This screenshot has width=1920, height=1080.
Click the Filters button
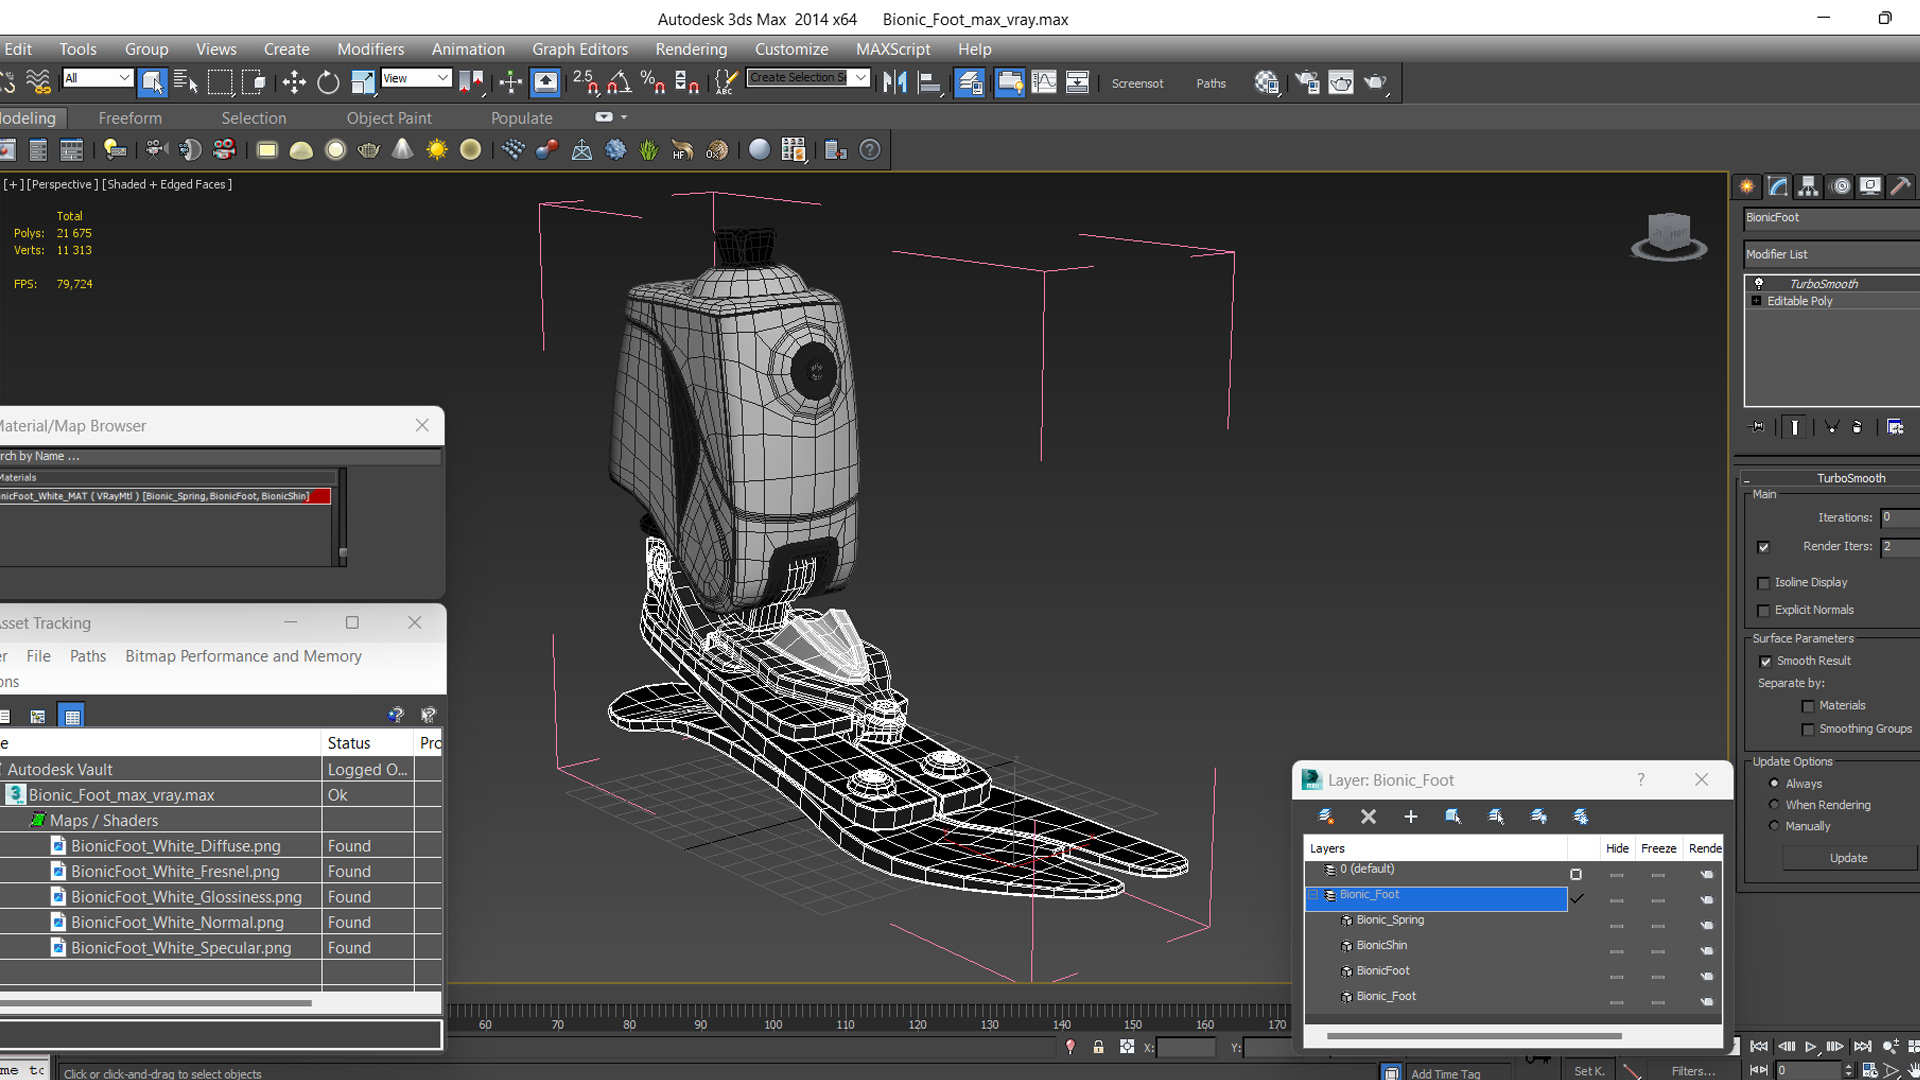point(1693,1071)
